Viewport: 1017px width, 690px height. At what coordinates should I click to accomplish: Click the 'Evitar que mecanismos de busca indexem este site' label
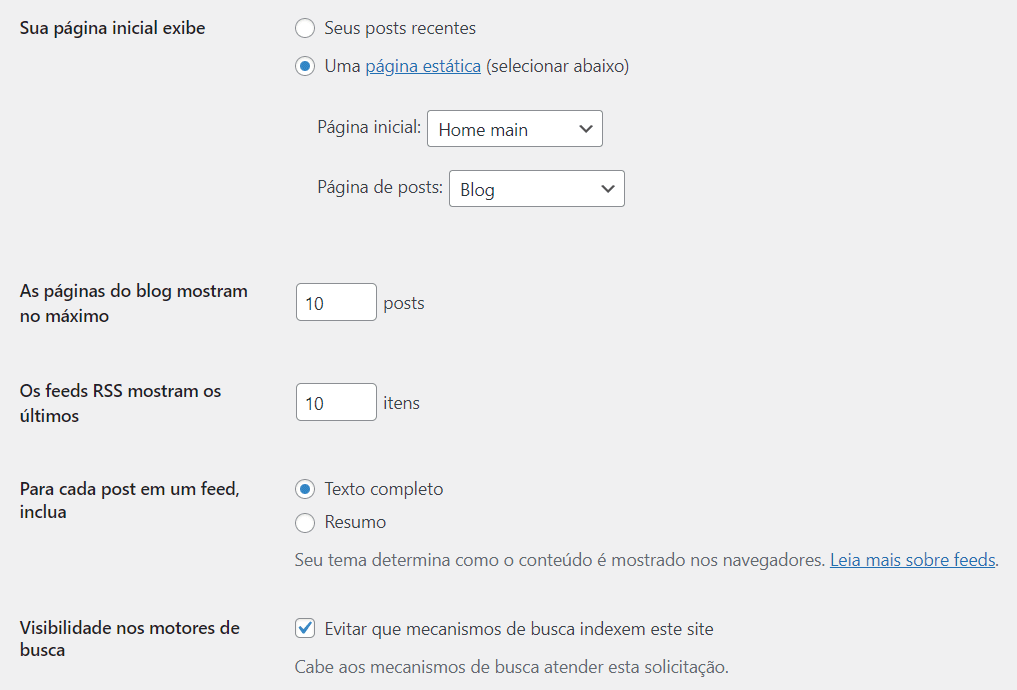(519, 629)
